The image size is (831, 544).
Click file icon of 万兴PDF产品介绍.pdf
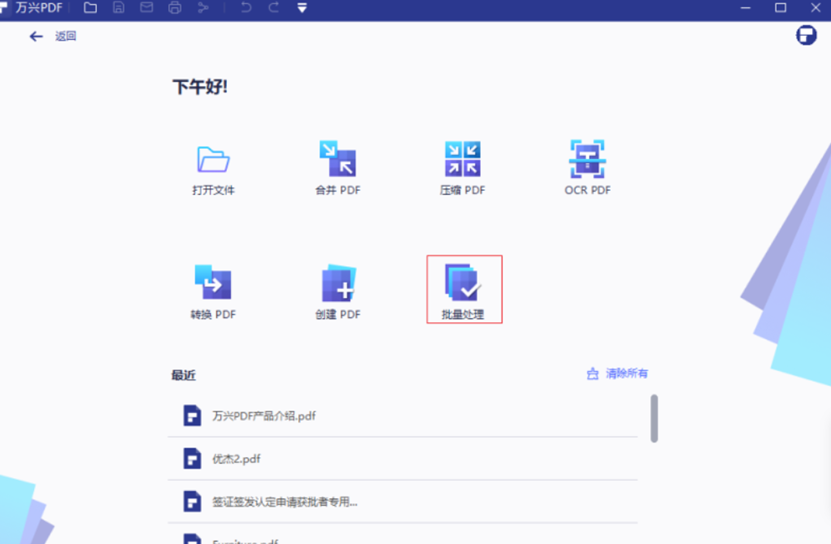[192, 416]
